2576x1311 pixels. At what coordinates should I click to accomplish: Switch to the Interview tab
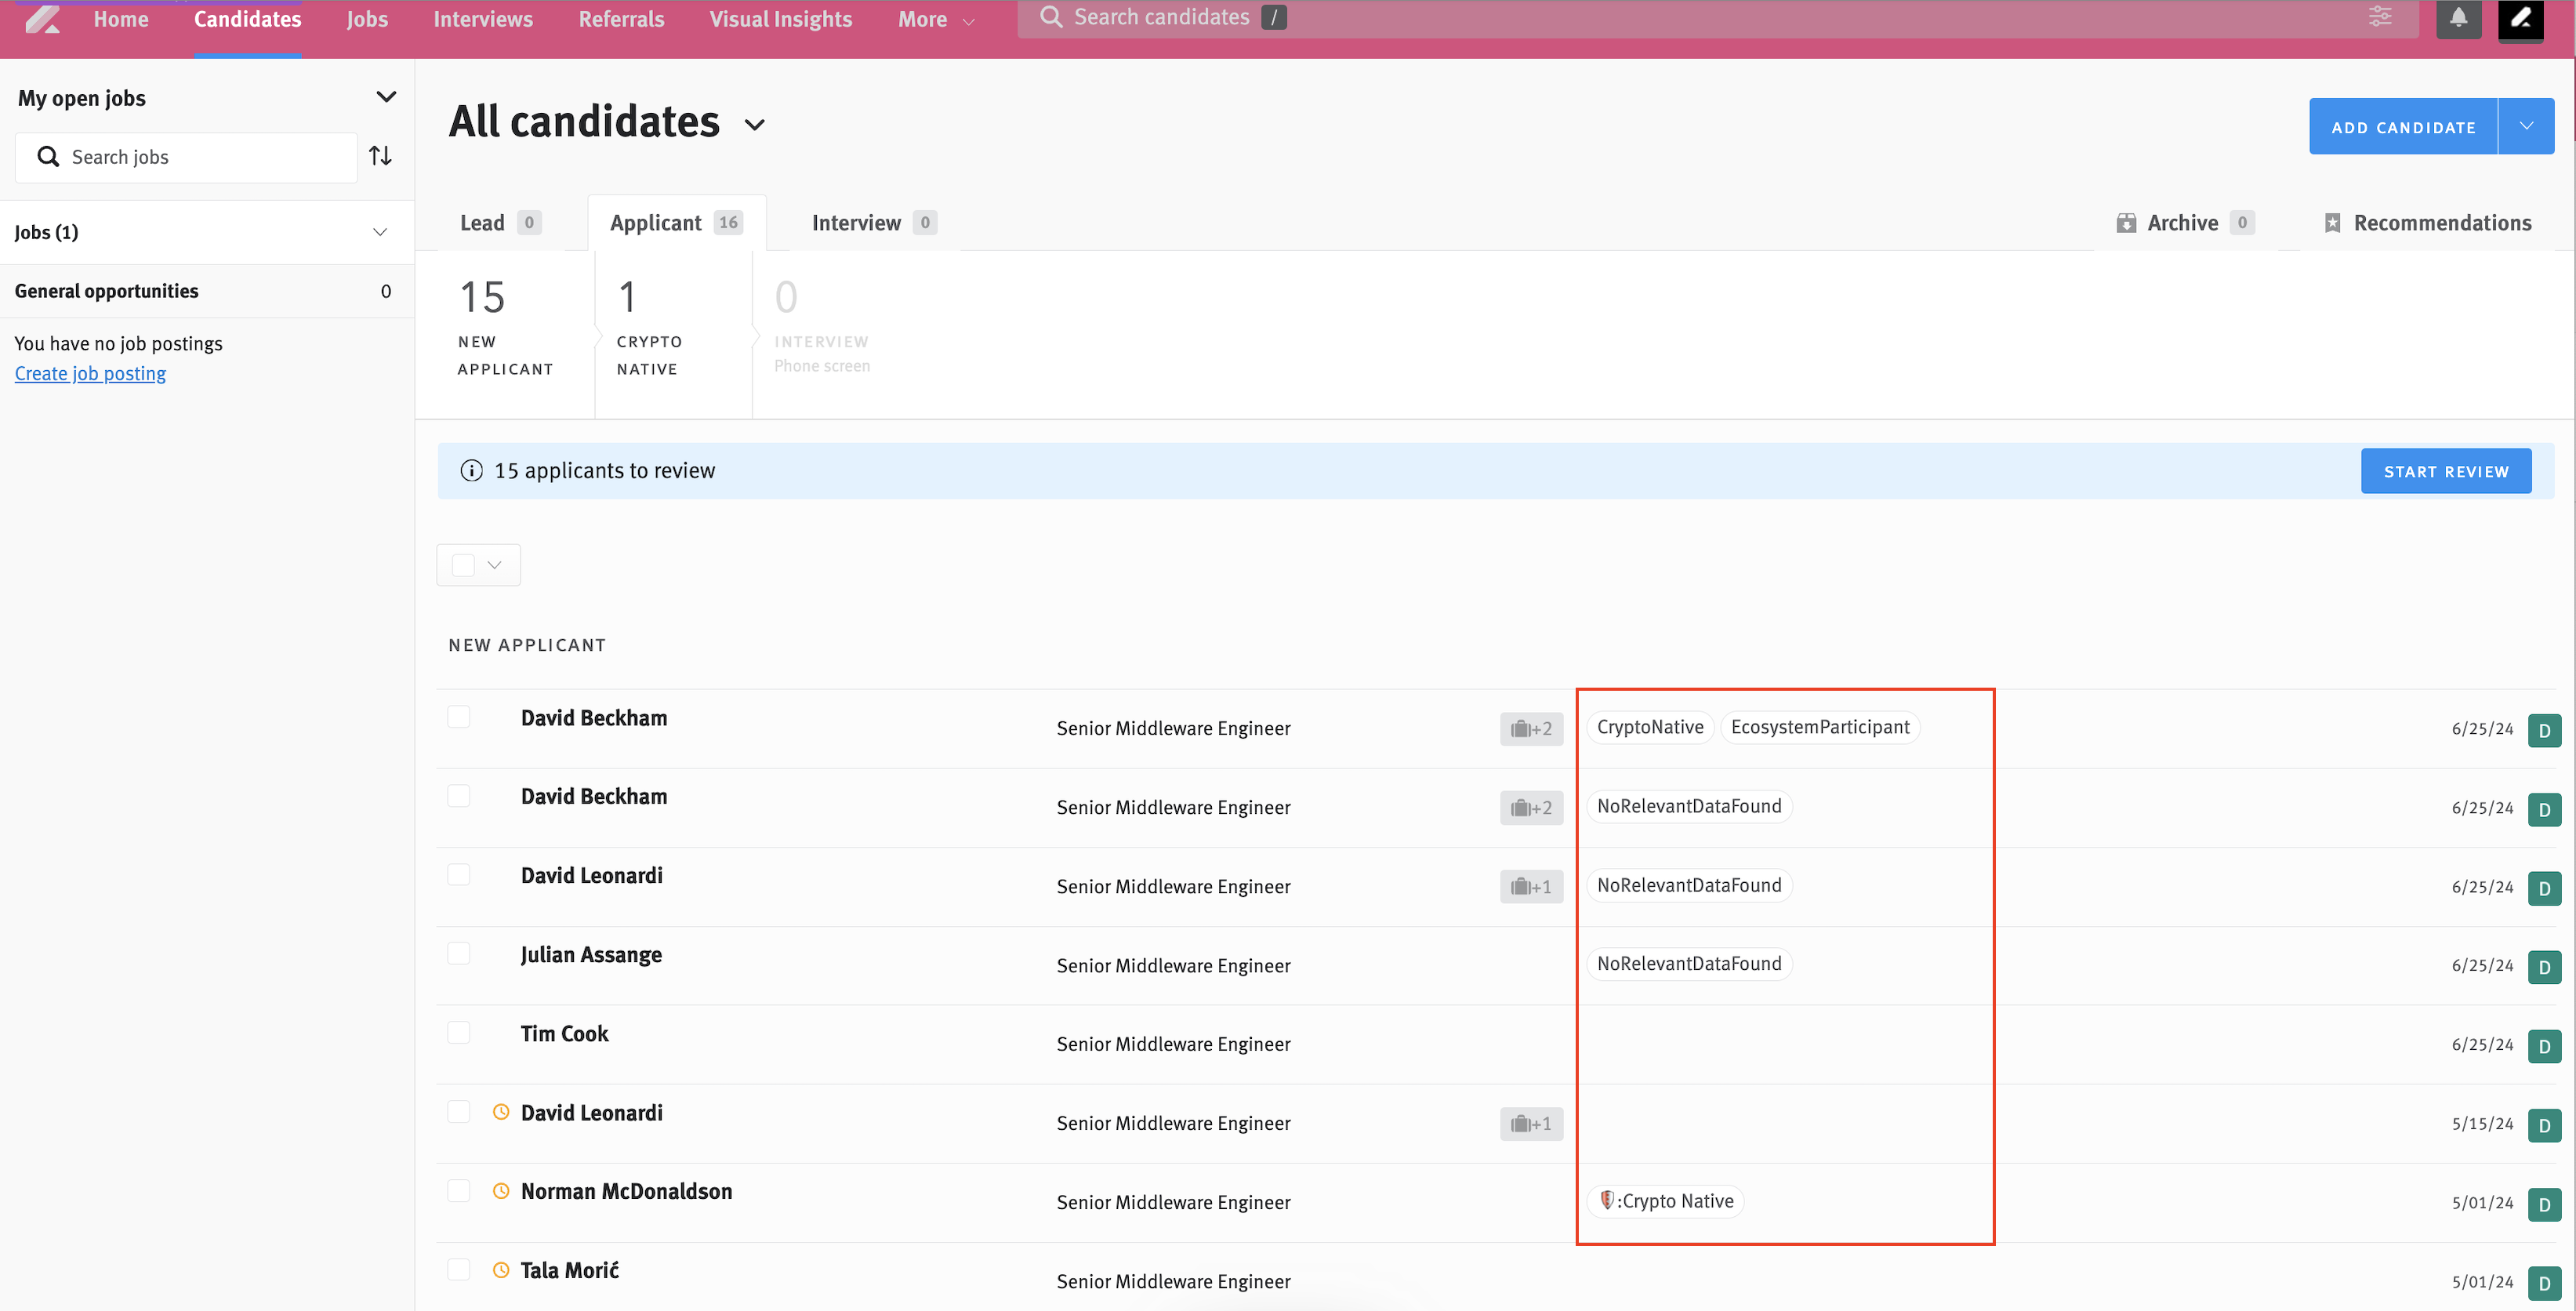pyautogui.click(x=873, y=223)
